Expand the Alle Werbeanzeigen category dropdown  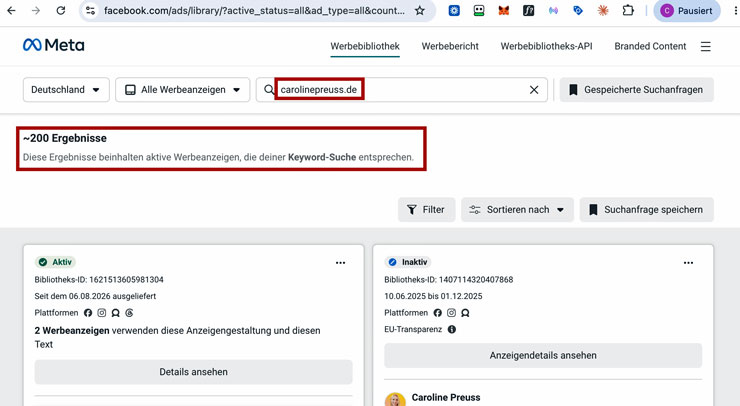pos(183,90)
